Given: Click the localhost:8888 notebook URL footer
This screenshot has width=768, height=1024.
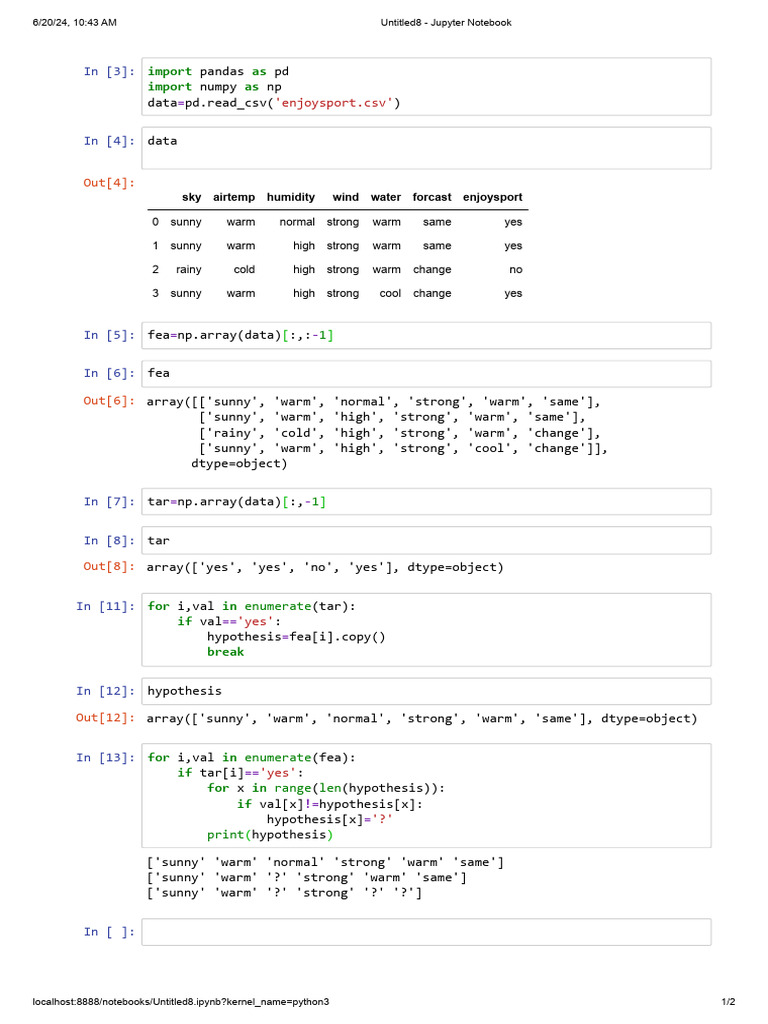Looking at the screenshot, I should tap(181, 1002).
